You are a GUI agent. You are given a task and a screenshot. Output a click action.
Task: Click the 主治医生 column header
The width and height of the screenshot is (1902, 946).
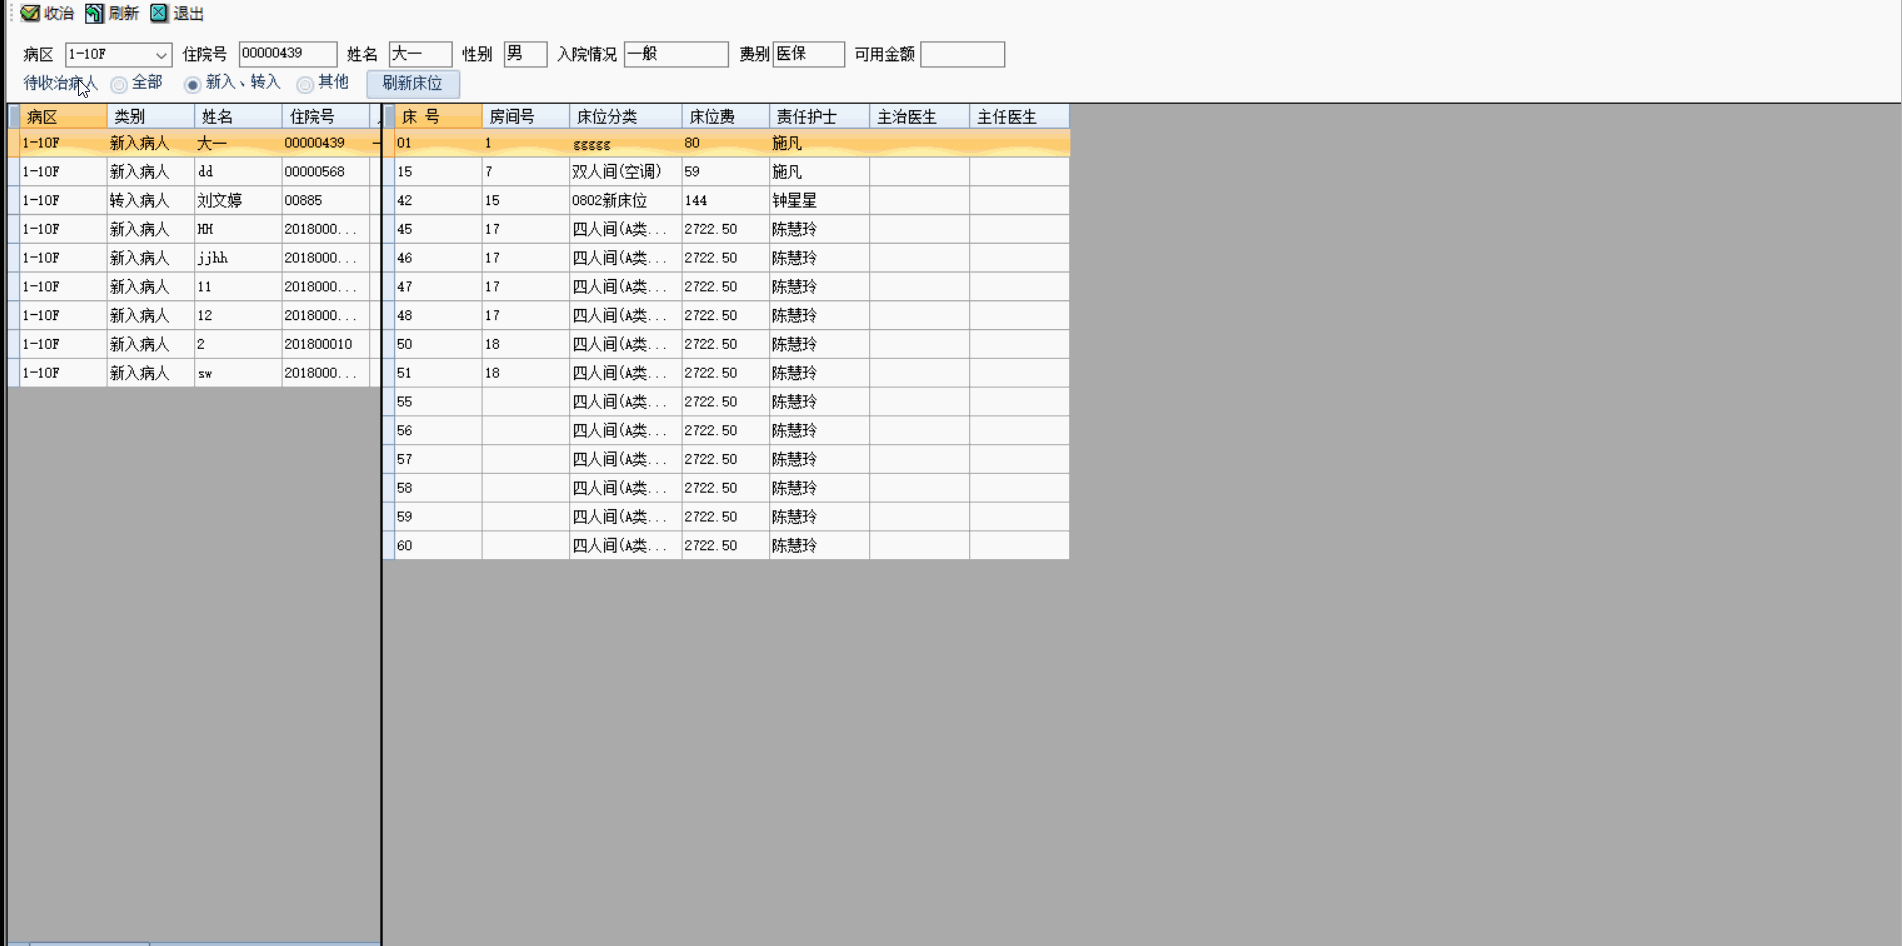pos(920,117)
